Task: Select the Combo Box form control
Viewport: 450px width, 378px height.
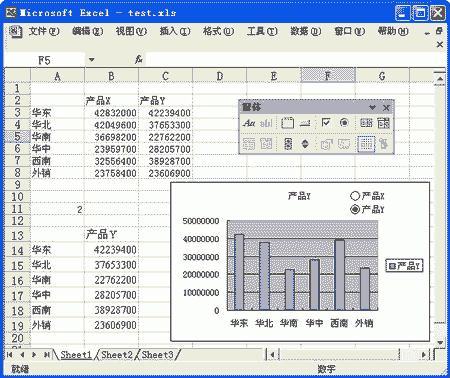Action: pyautogui.click(x=384, y=123)
